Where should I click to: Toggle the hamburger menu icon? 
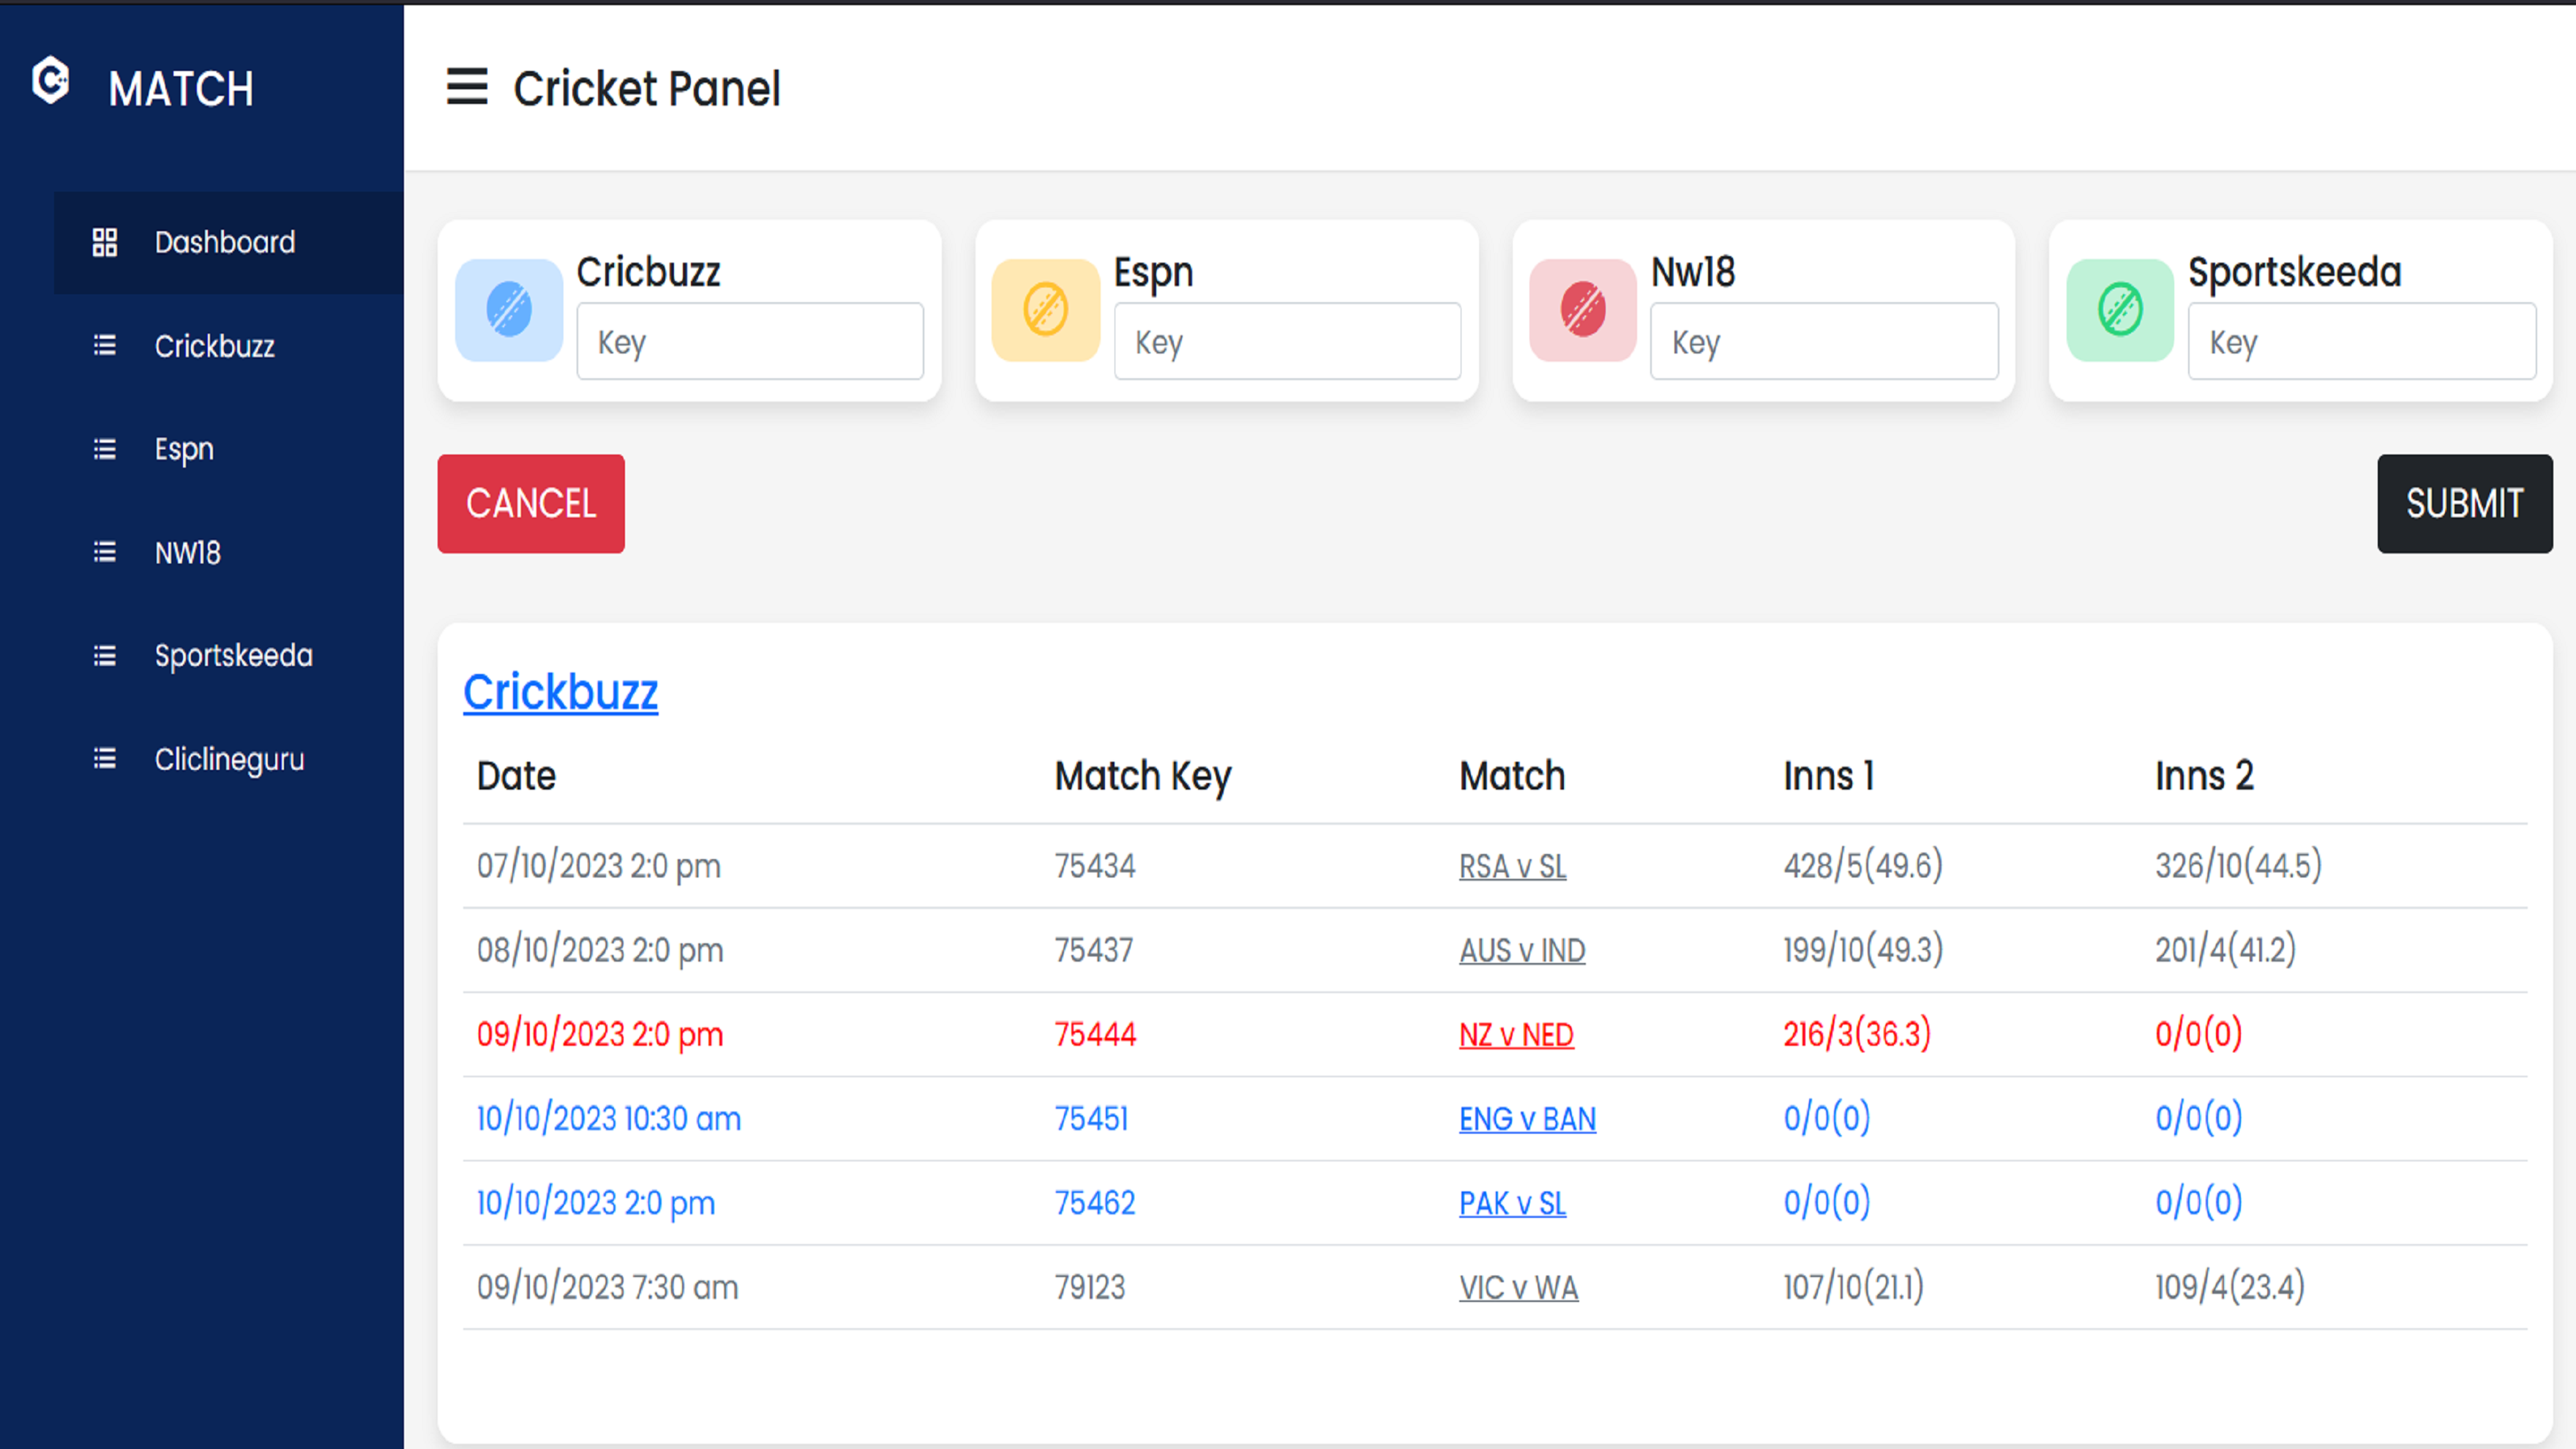coord(467,87)
